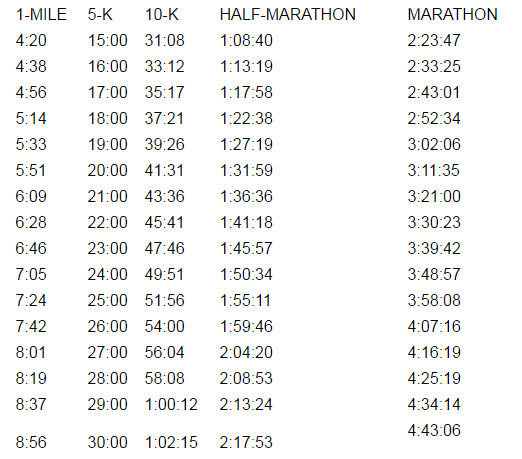Click marathon time 3:58:08

coord(434,301)
